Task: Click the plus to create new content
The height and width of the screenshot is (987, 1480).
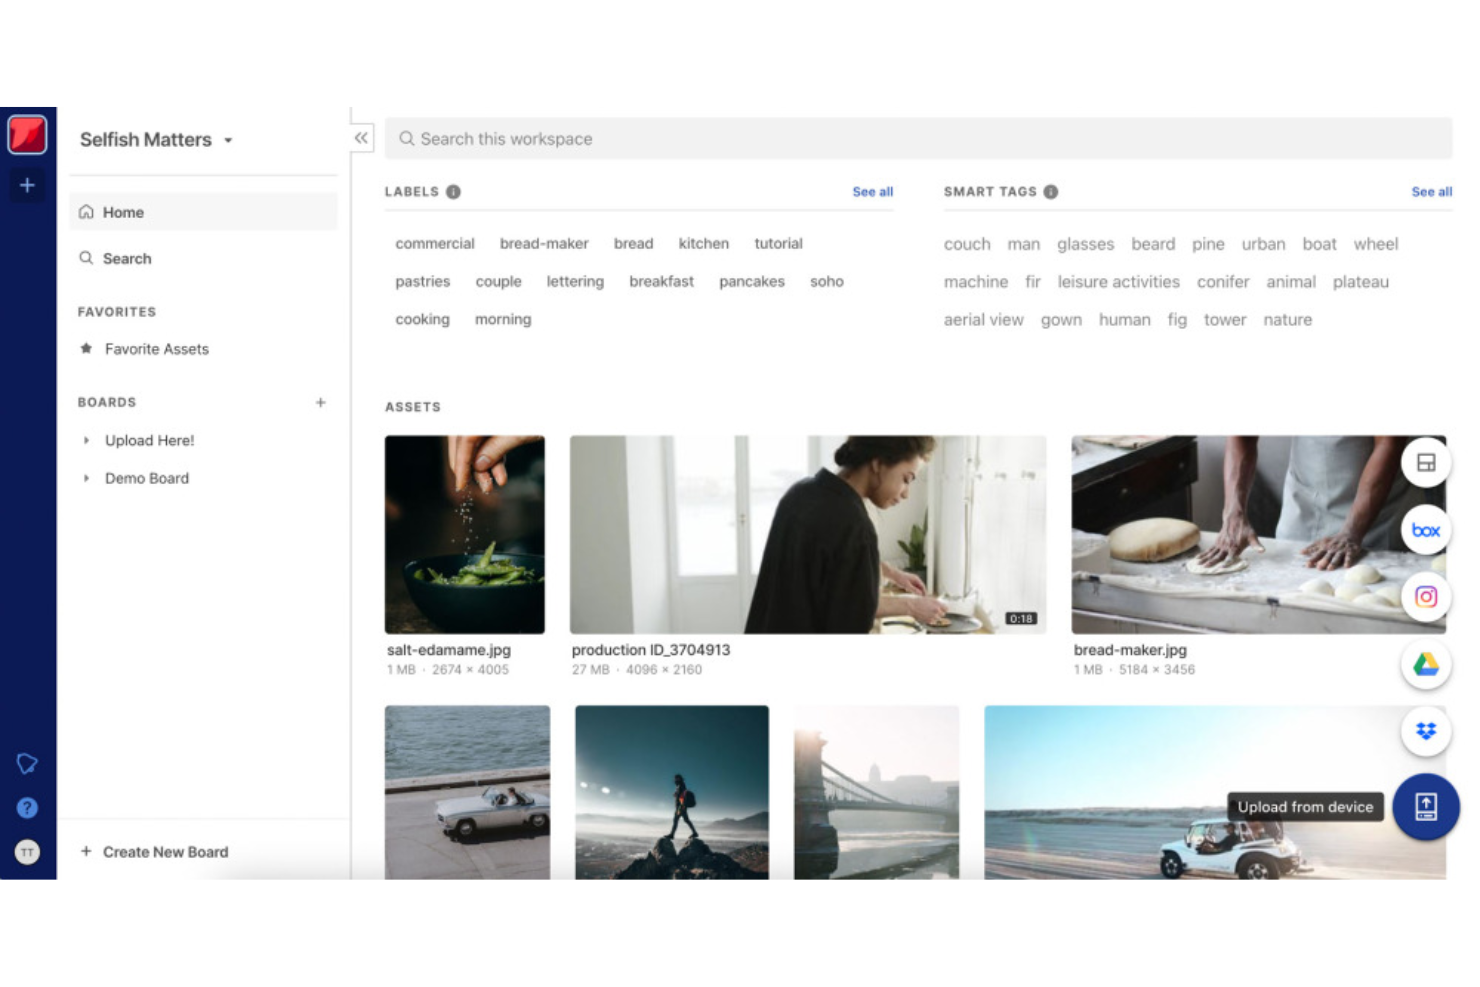Action: pos(27,185)
